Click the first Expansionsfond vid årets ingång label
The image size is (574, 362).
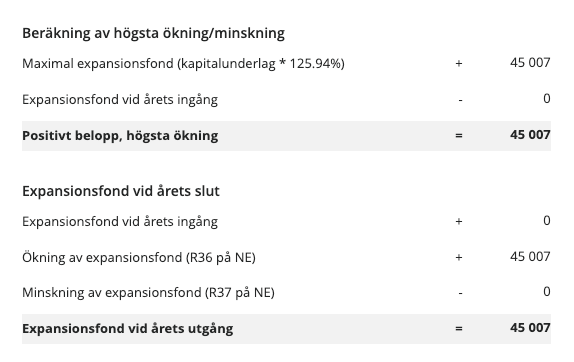pyautogui.click(x=120, y=100)
